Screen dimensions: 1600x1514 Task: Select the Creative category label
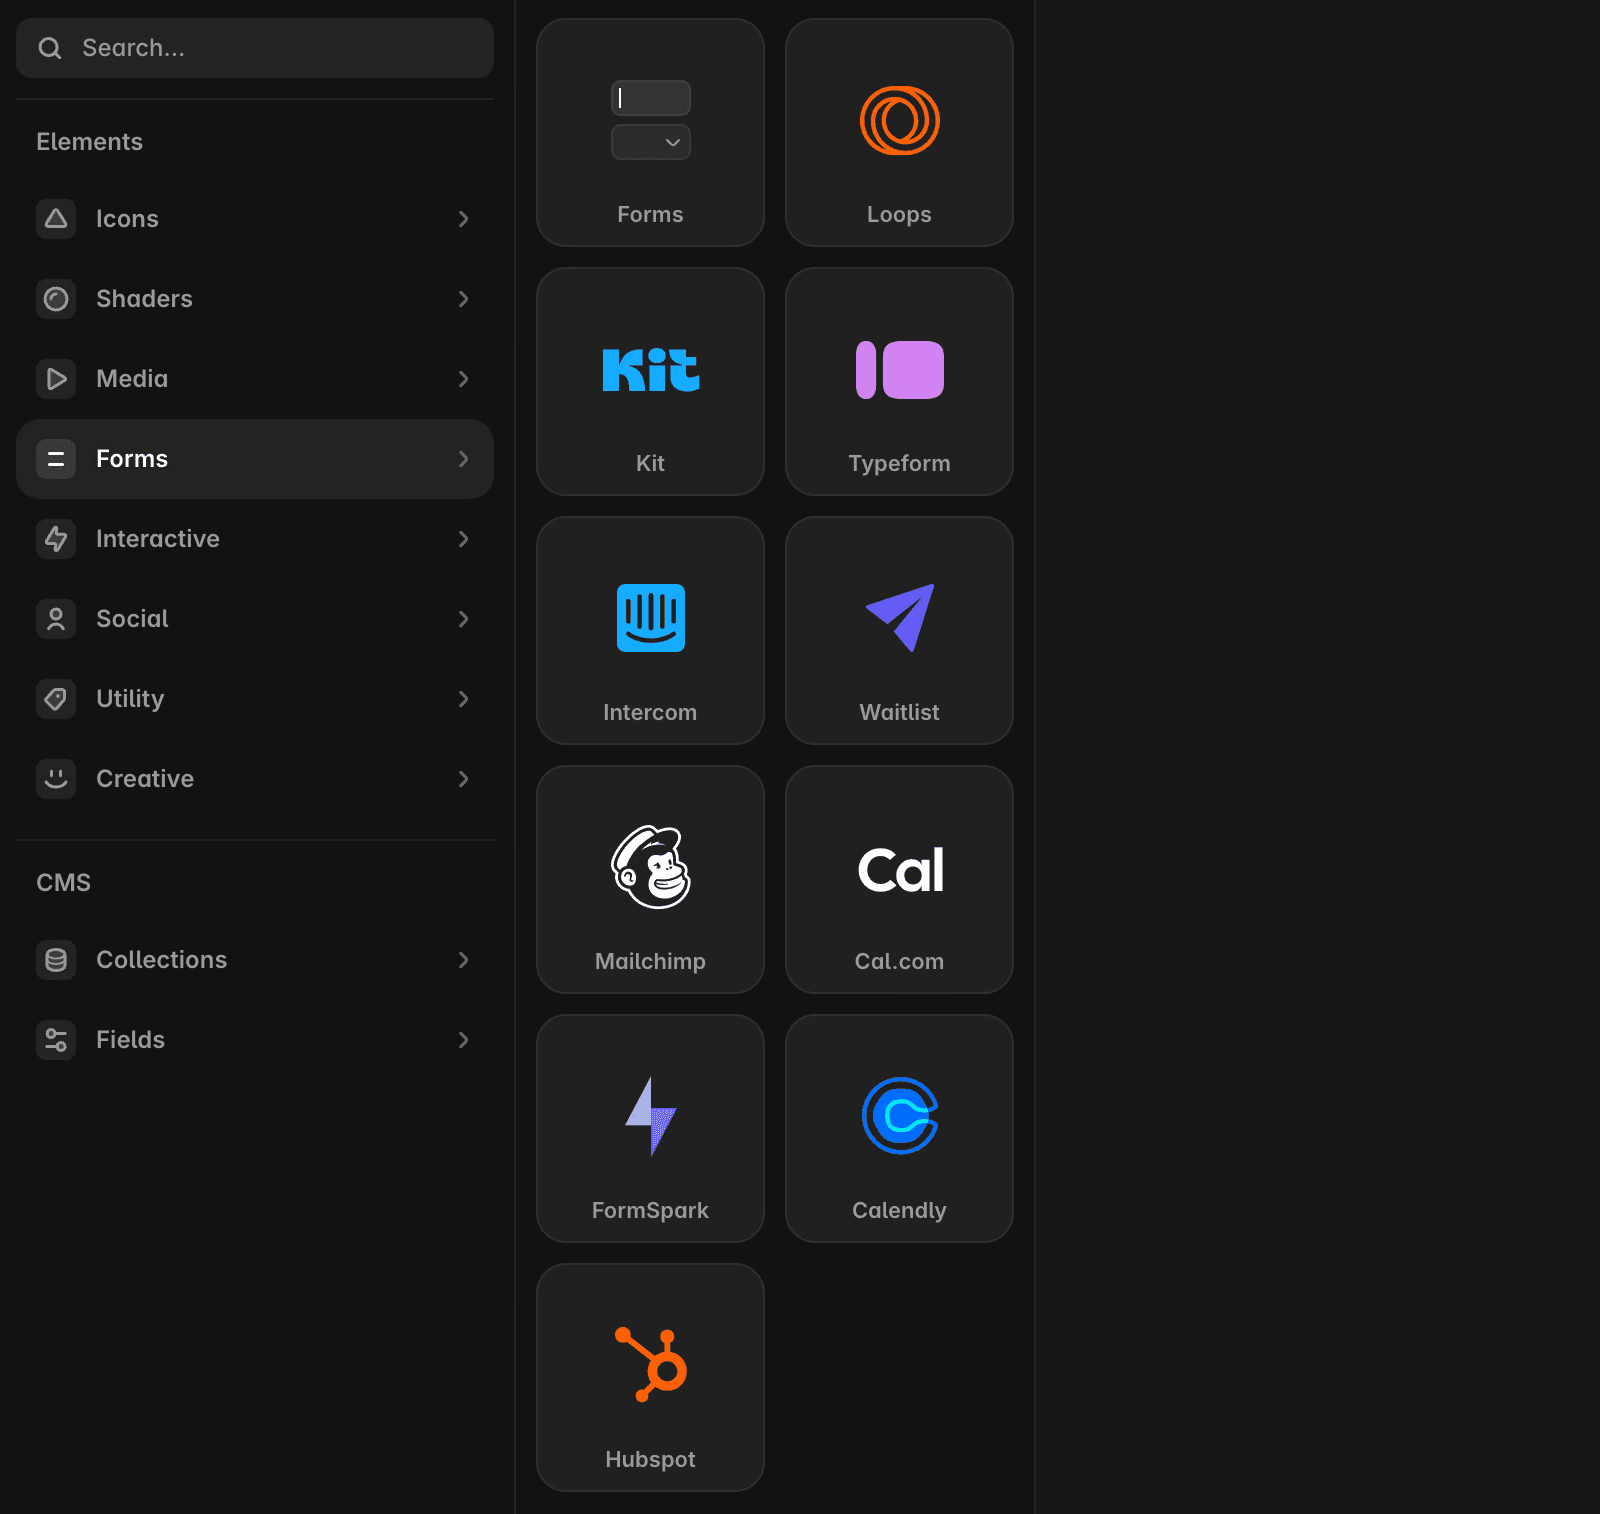145,779
